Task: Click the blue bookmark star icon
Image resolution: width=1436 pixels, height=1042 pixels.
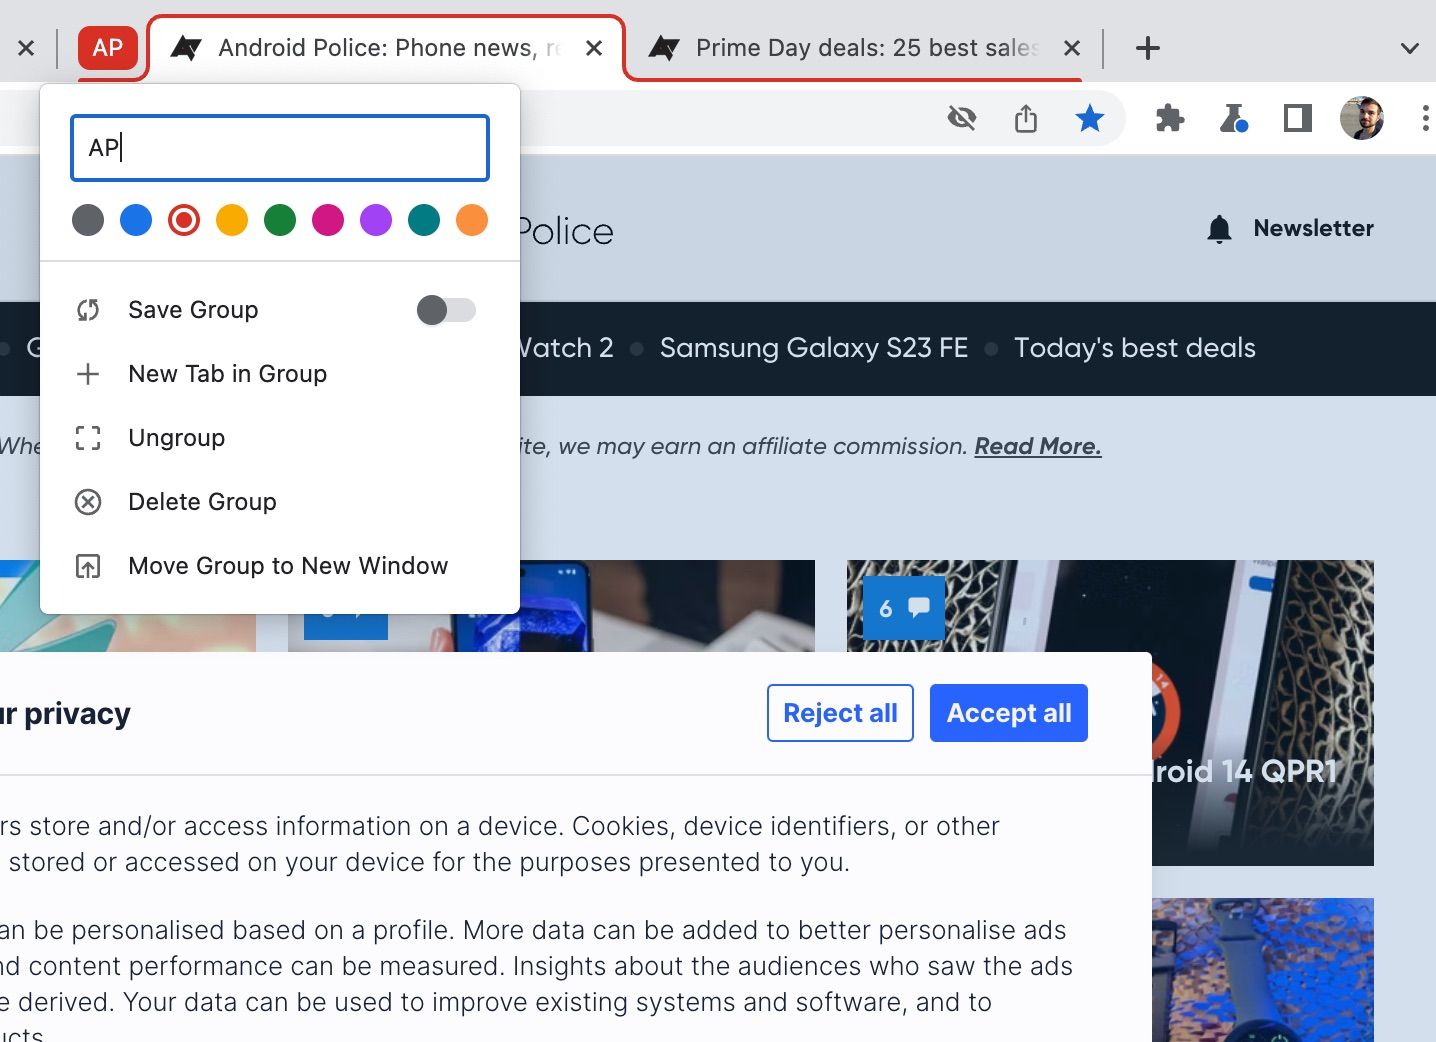Action: point(1089,119)
